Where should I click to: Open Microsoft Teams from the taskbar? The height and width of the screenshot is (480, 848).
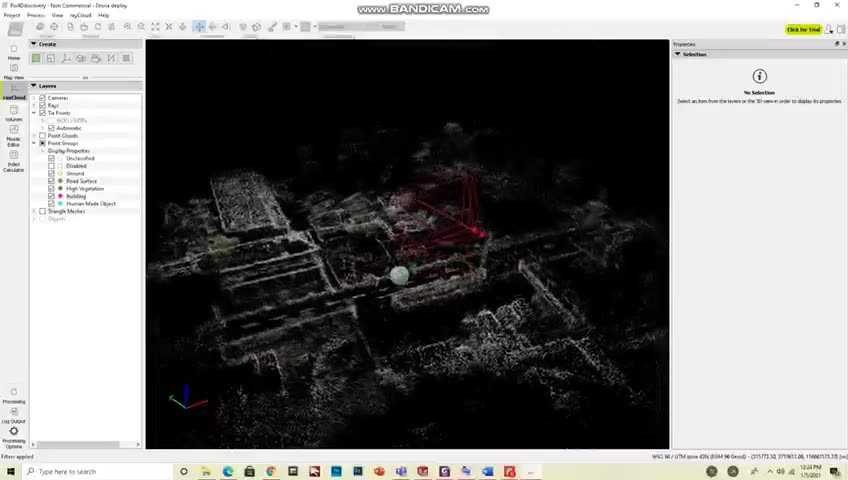coord(401,471)
